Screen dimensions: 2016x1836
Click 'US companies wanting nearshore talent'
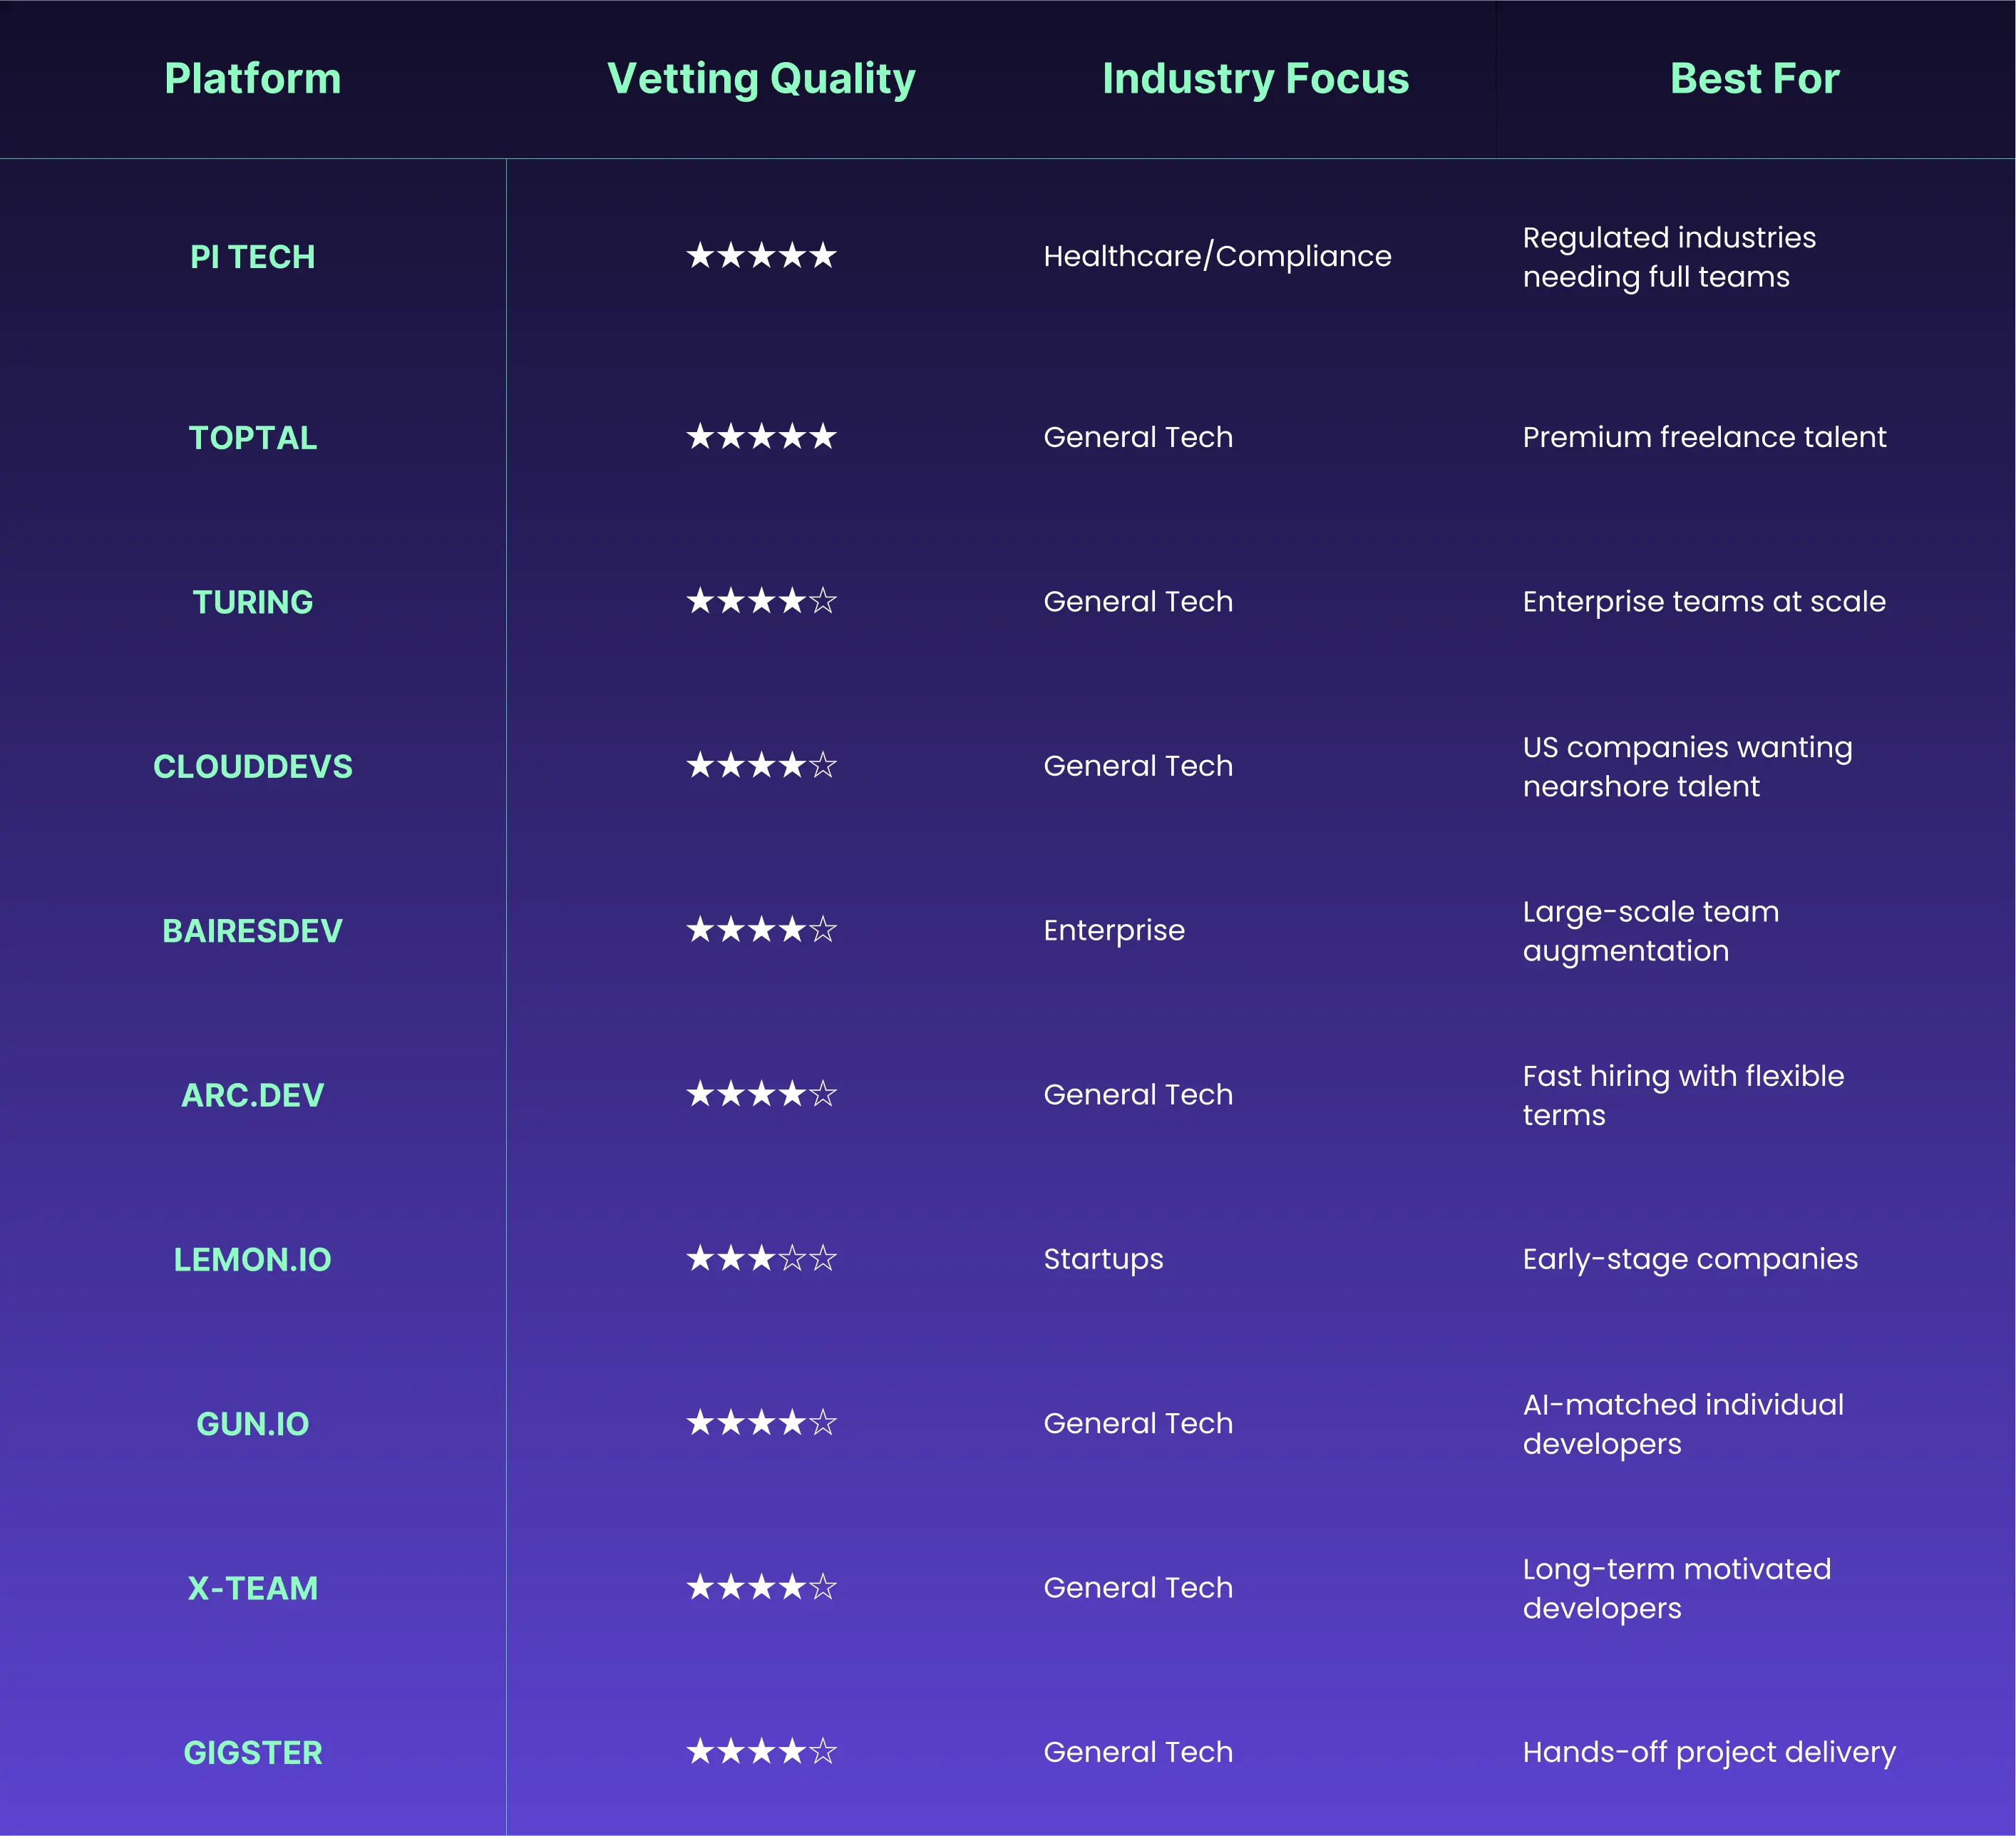point(1687,767)
